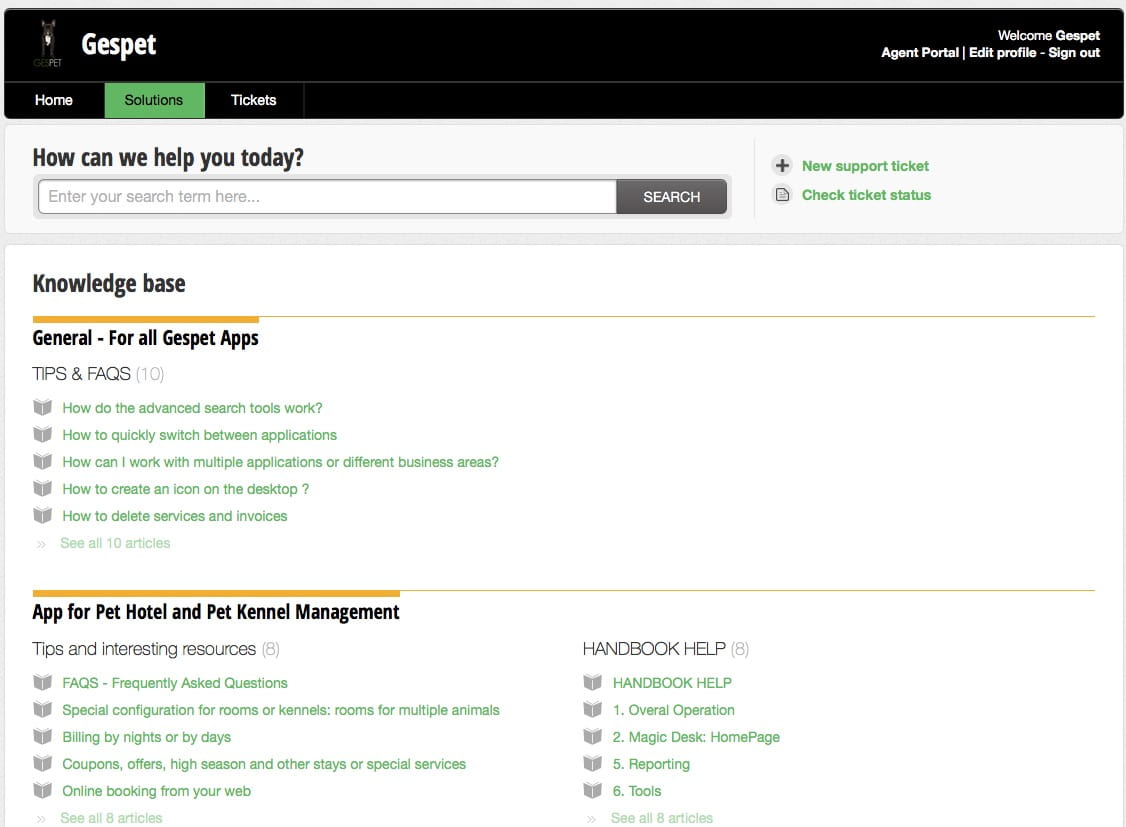The height and width of the screenshot is (827, 1126).
Task: Click book icon beside HANDBOOK HELP article
Action: (593, 683)
